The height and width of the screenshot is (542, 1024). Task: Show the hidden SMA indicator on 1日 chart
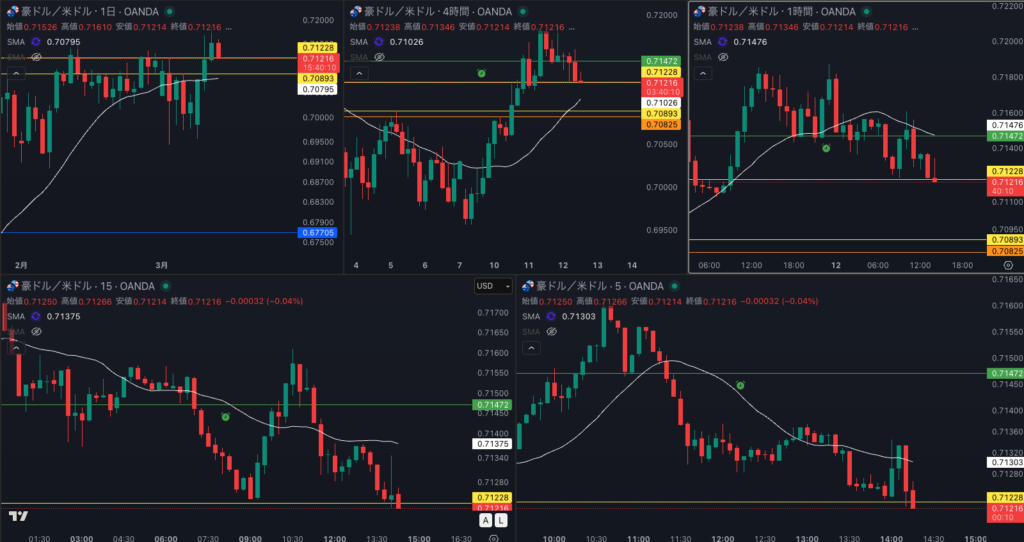pos(37,57)
